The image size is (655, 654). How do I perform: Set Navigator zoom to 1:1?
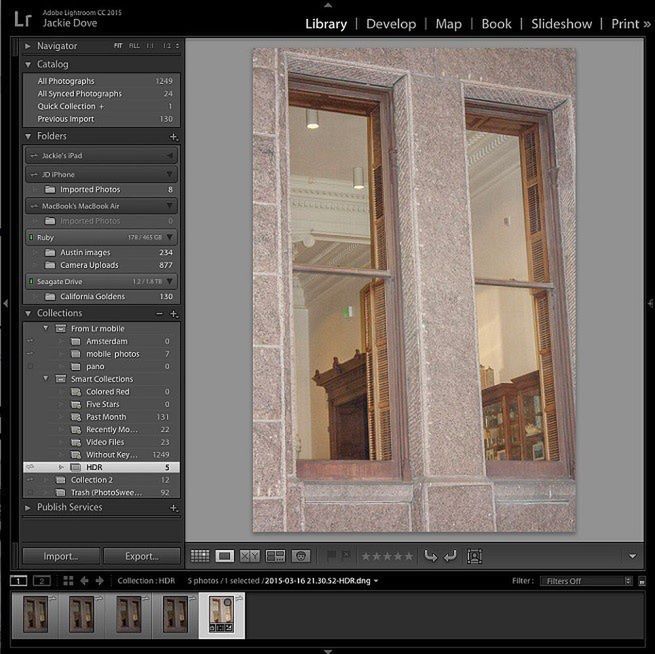pos(150,46)
